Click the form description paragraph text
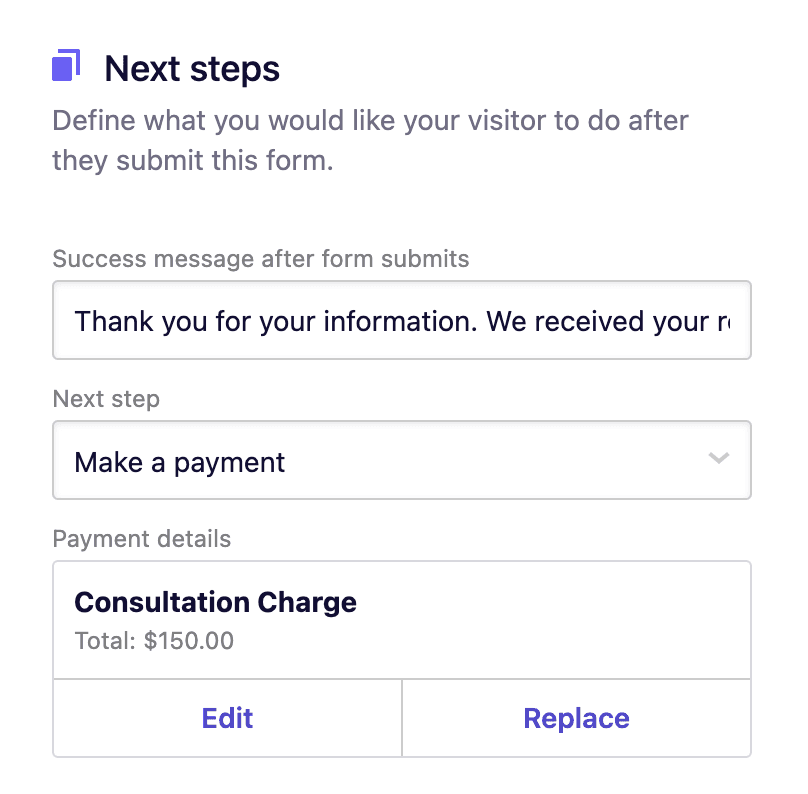This screenshot has width=808, height=794. click(371, 140)
